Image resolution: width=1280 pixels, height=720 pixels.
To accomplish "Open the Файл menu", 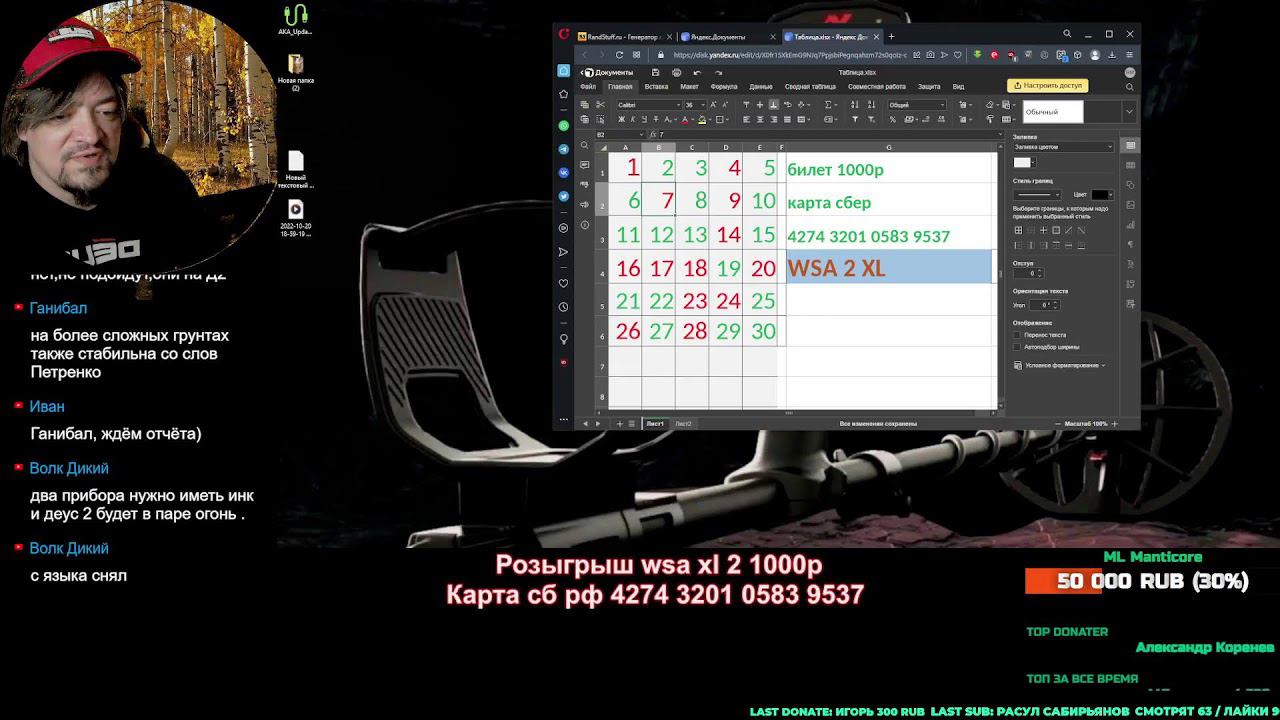I will [588, 87].
